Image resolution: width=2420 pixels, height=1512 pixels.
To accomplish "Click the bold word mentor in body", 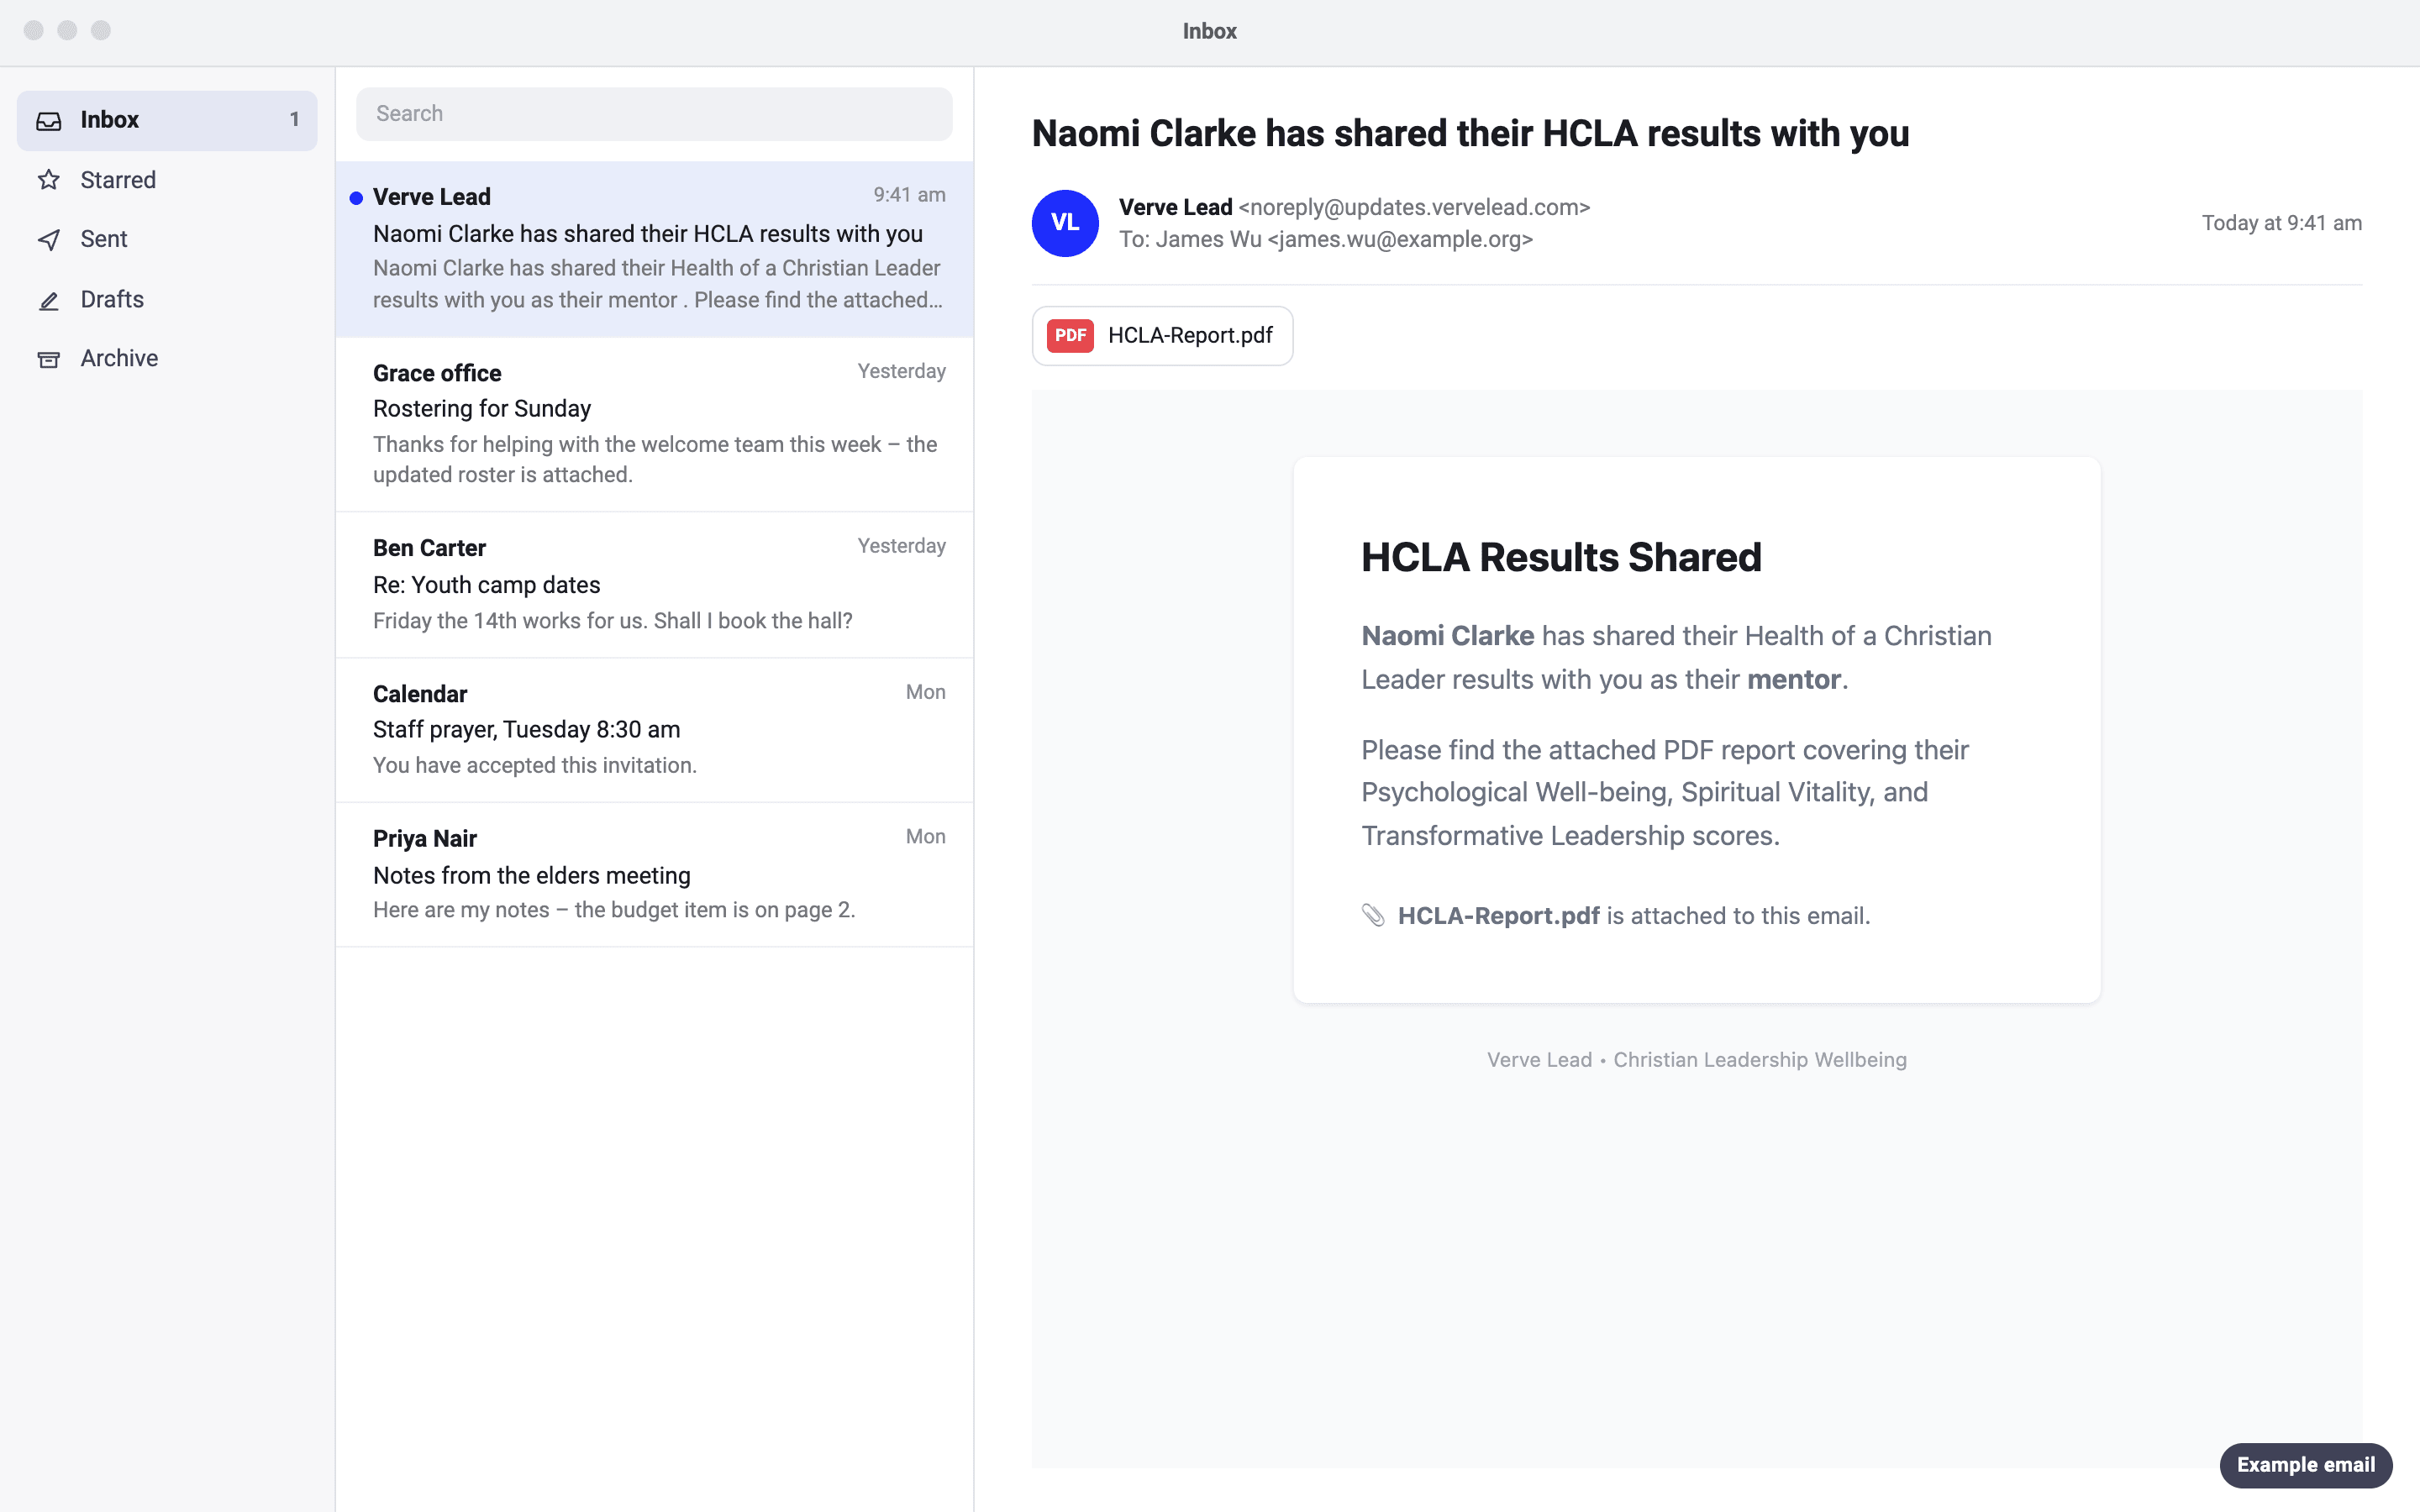I will pyautogui.click(x=1793, y=680).
